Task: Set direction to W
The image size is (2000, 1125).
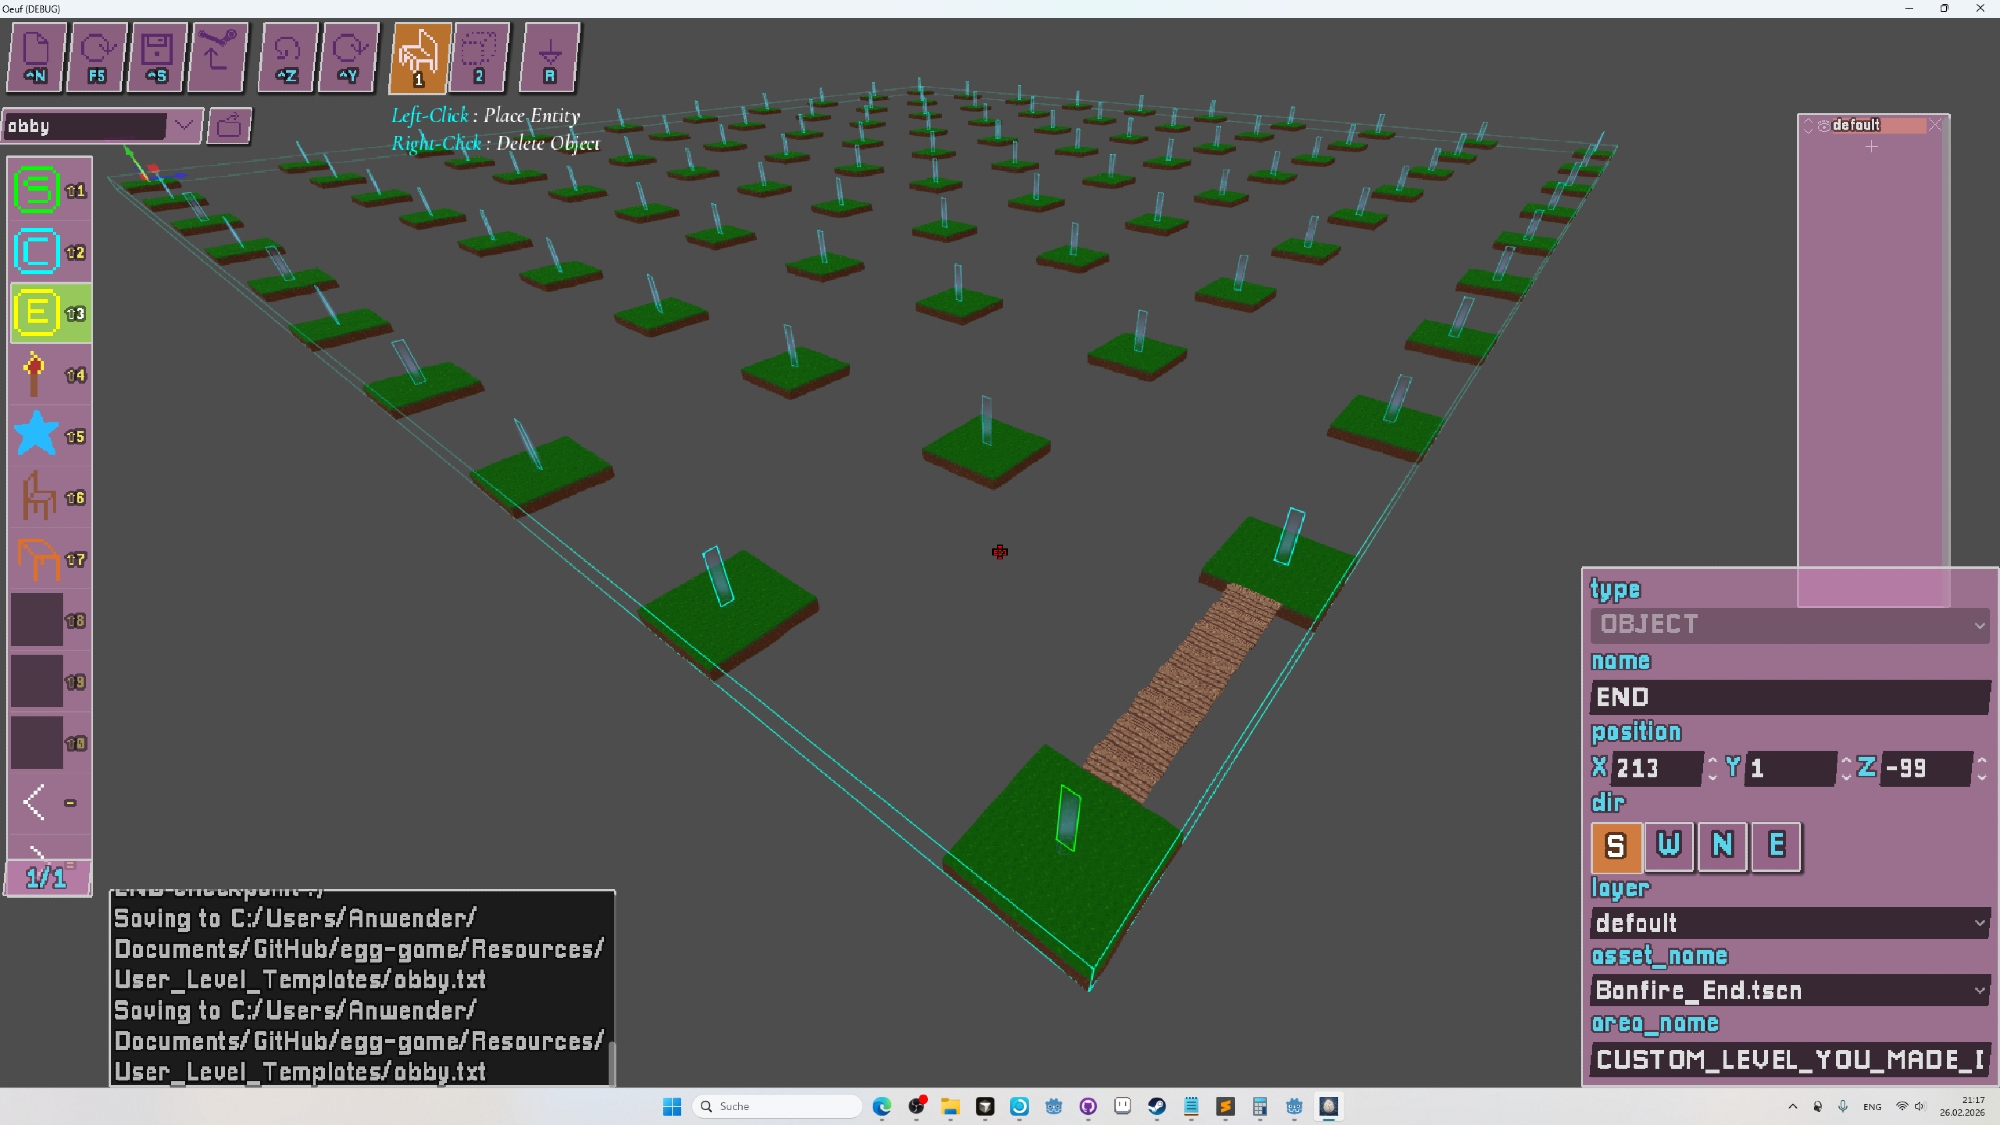Action: click(1668, 846)
